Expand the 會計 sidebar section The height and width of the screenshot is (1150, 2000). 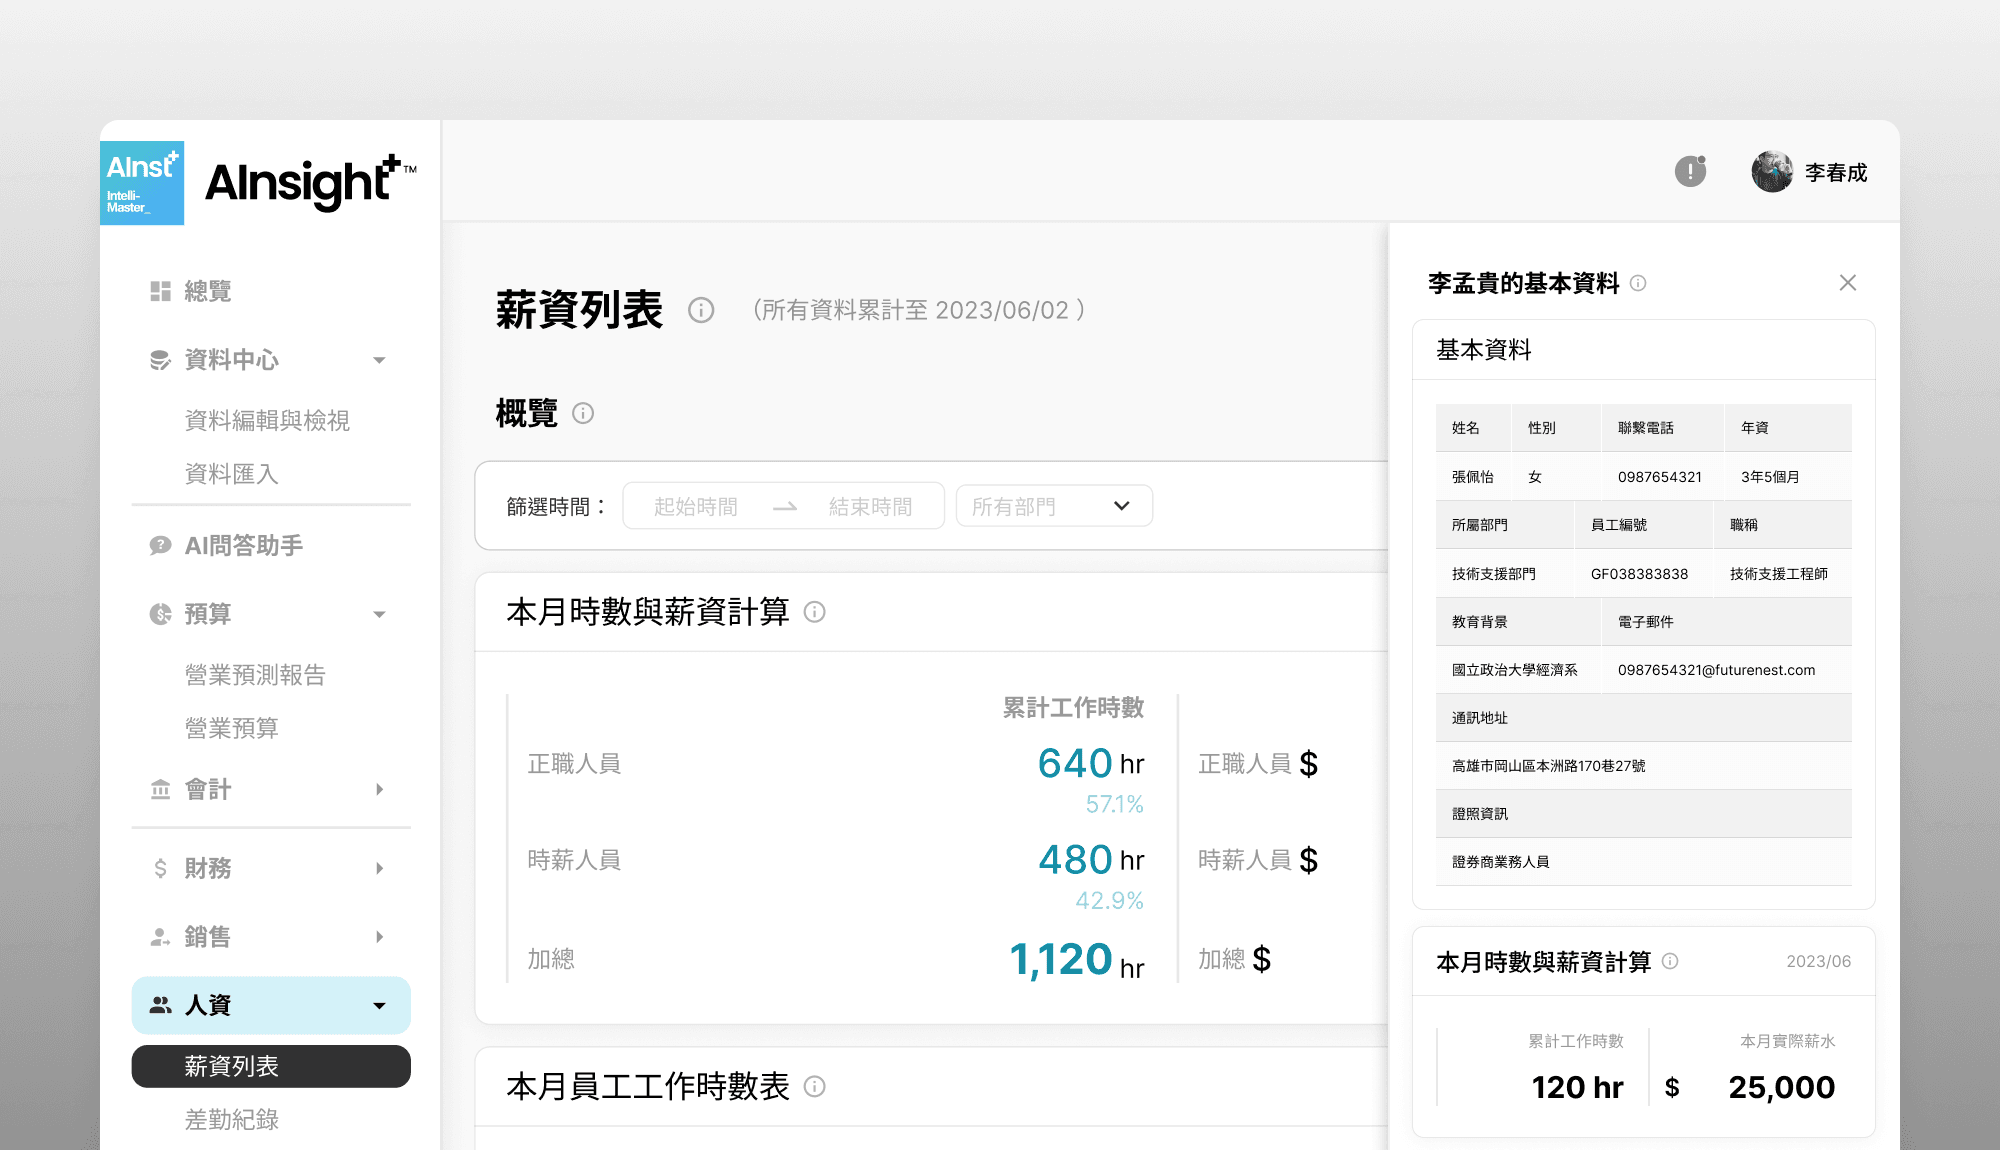(379, 789)
